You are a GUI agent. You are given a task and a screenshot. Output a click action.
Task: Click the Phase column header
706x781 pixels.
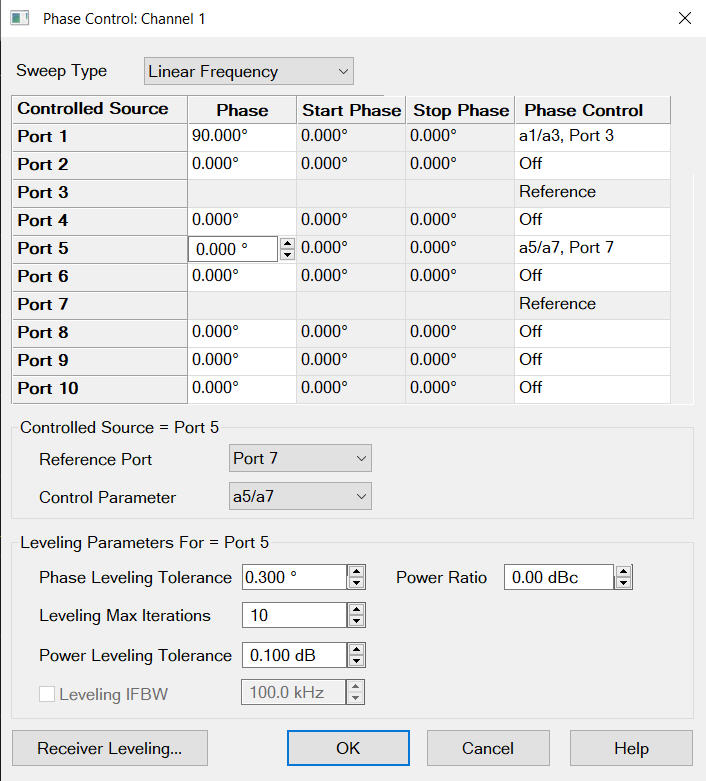coord(242,110)
